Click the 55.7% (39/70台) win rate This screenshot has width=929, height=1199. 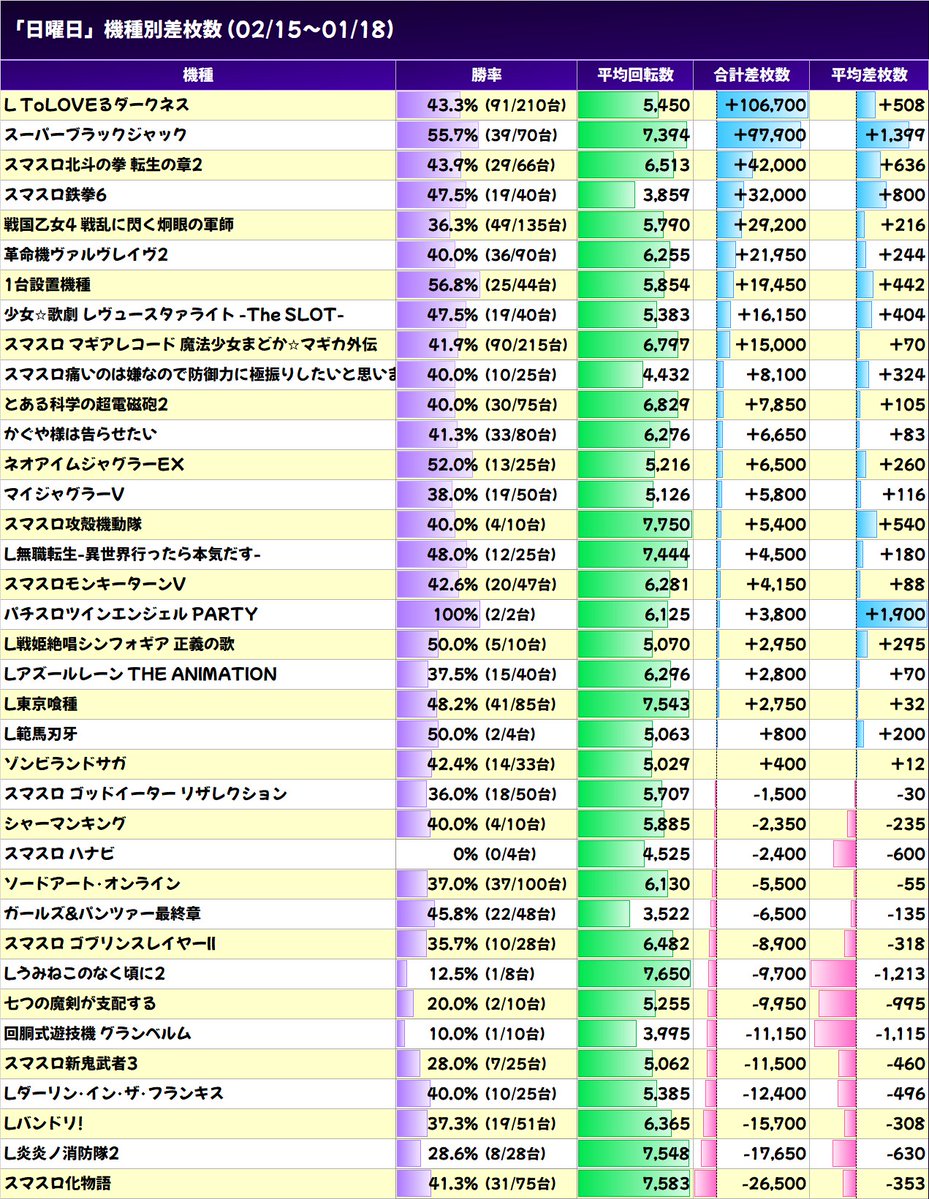[x=492, y=135]
